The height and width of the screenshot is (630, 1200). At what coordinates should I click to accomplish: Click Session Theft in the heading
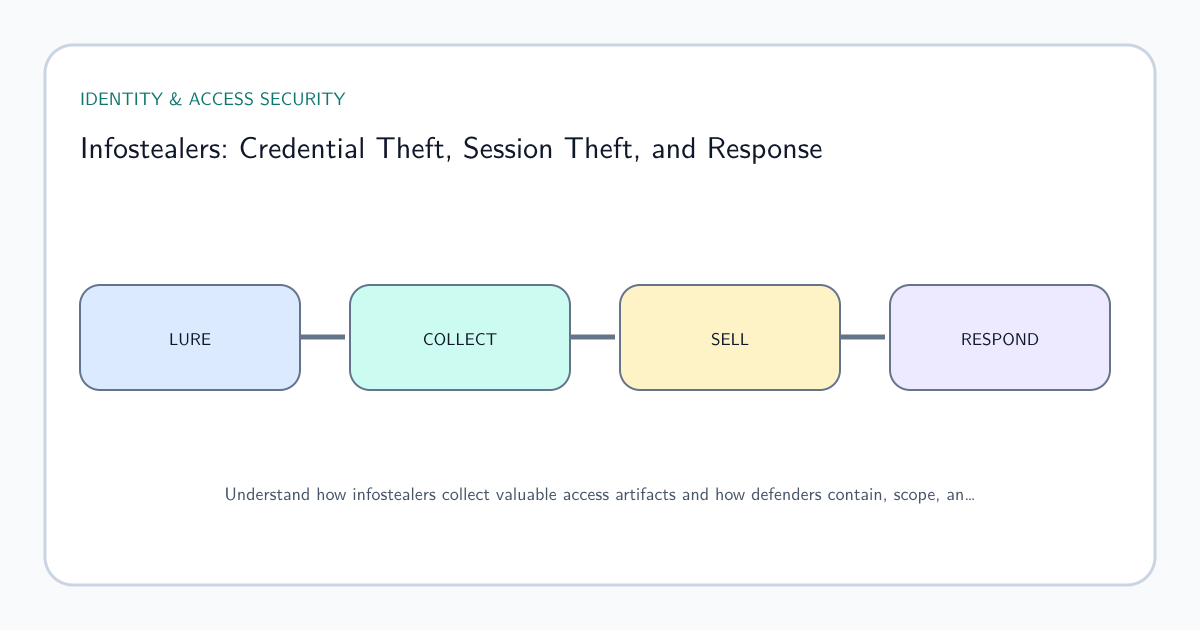[550, 149]
